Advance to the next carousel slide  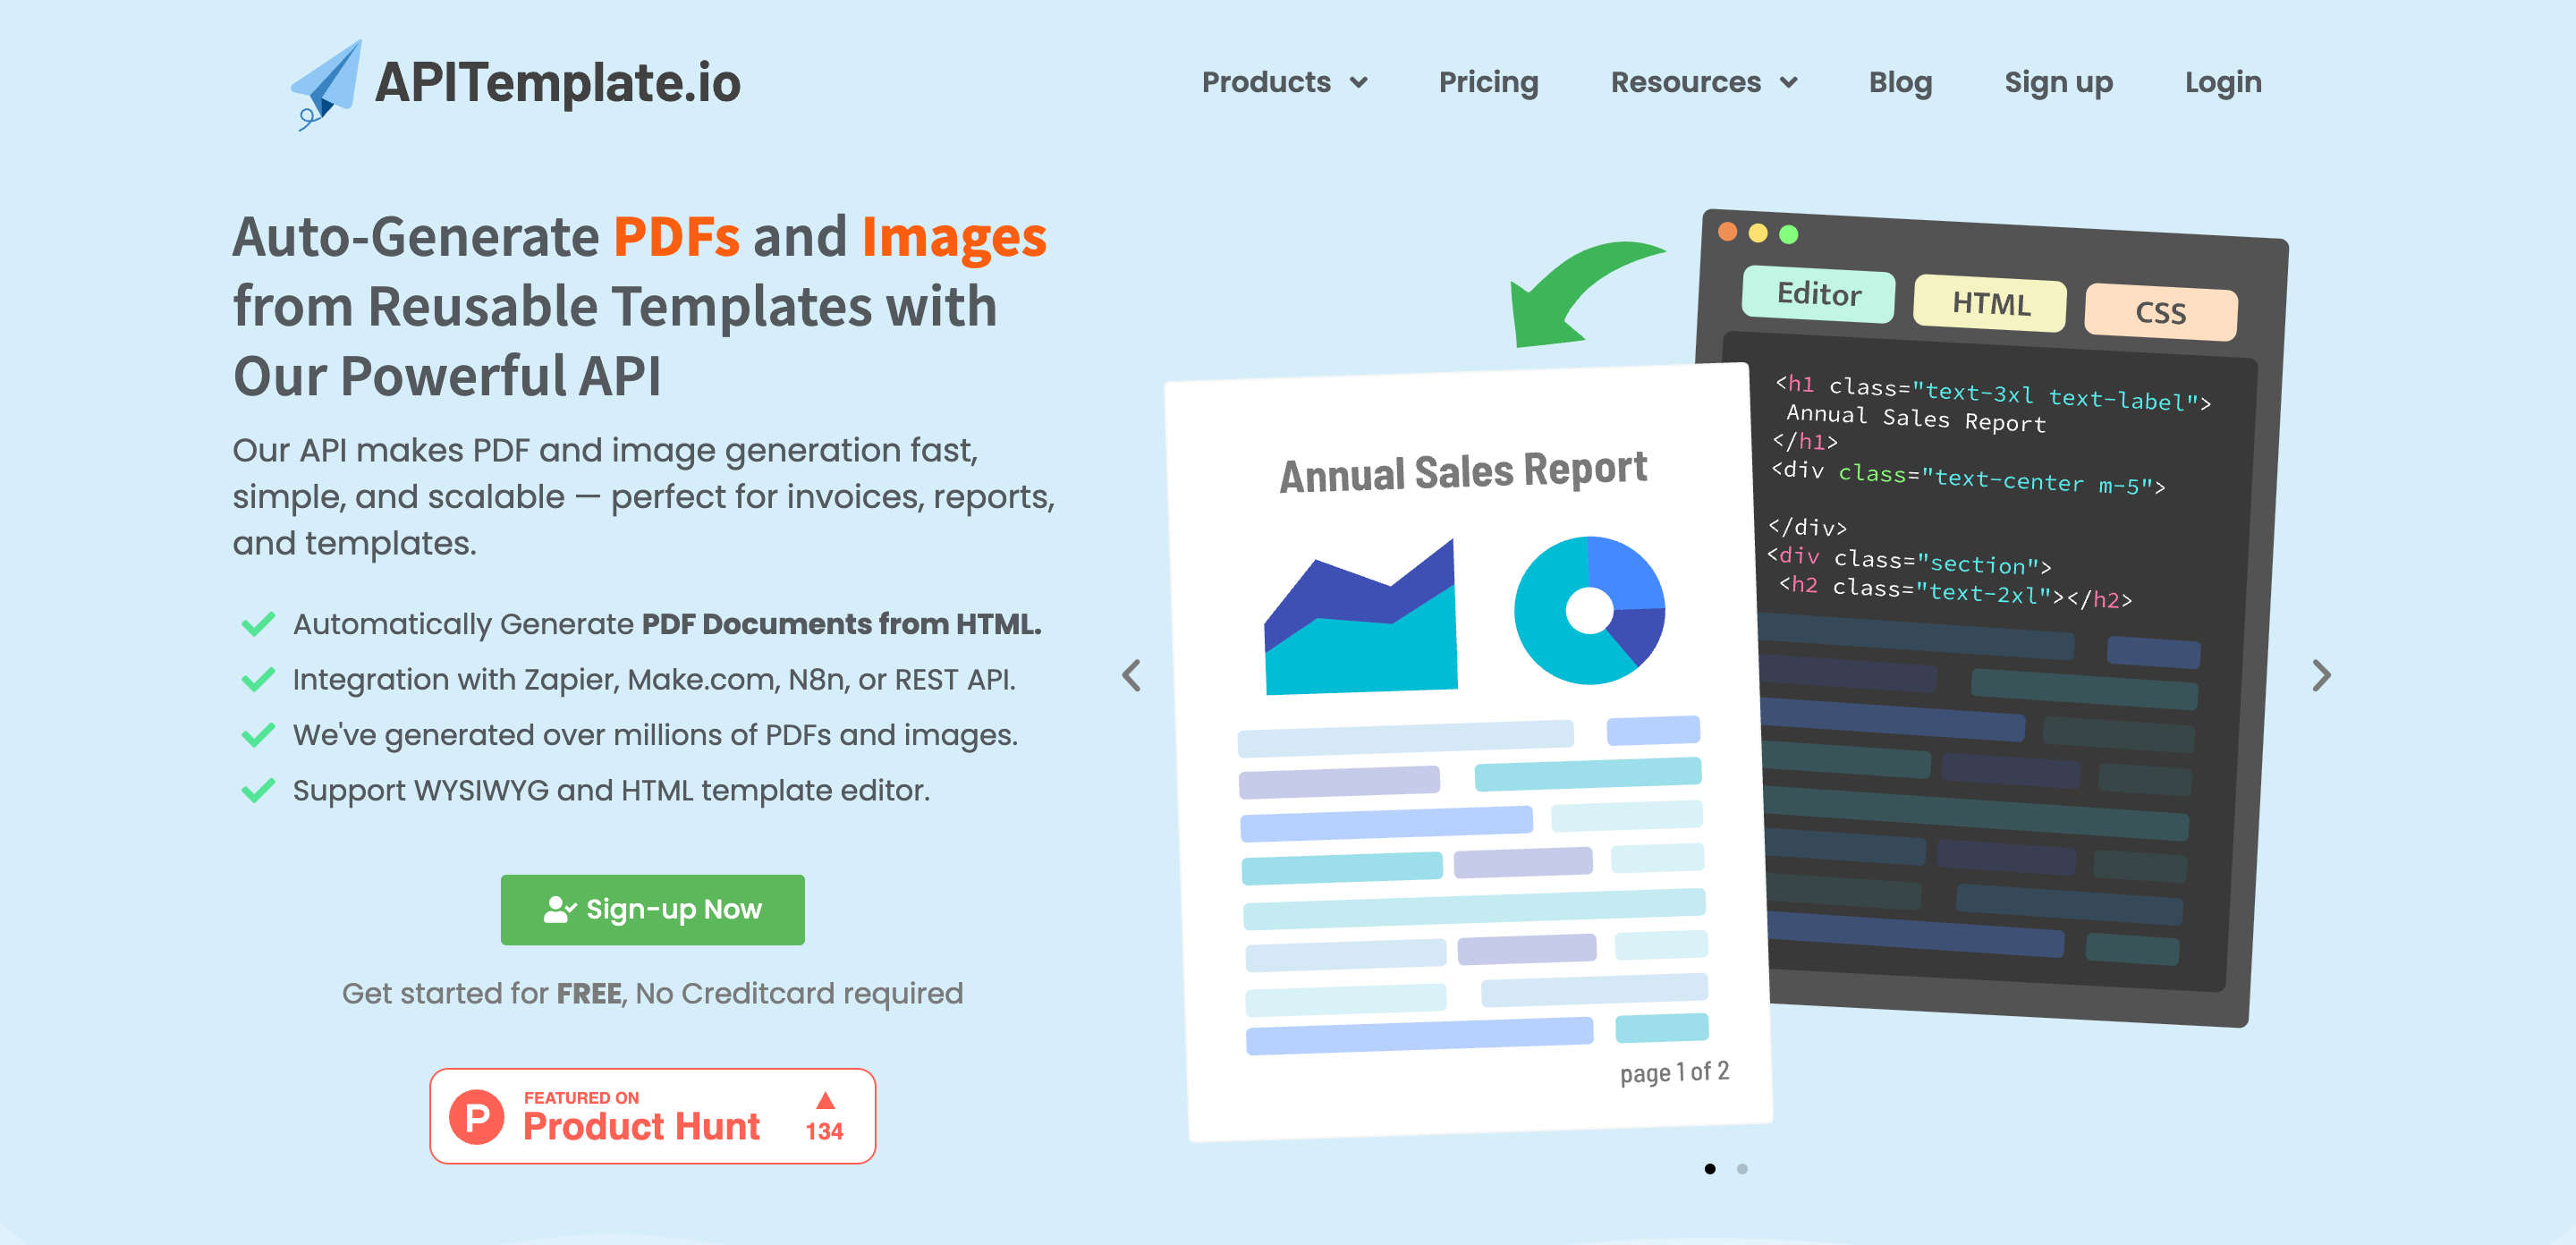tap(2321, 675)
